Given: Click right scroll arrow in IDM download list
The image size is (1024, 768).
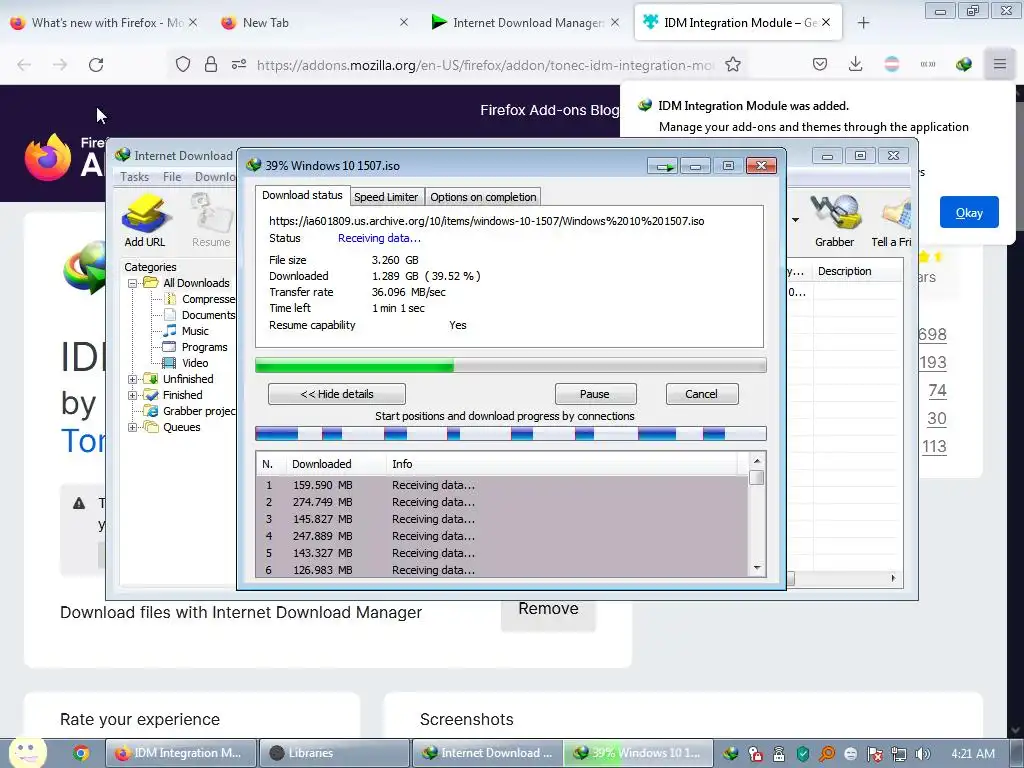Looking at the screenshot, I should pos(893,579).
